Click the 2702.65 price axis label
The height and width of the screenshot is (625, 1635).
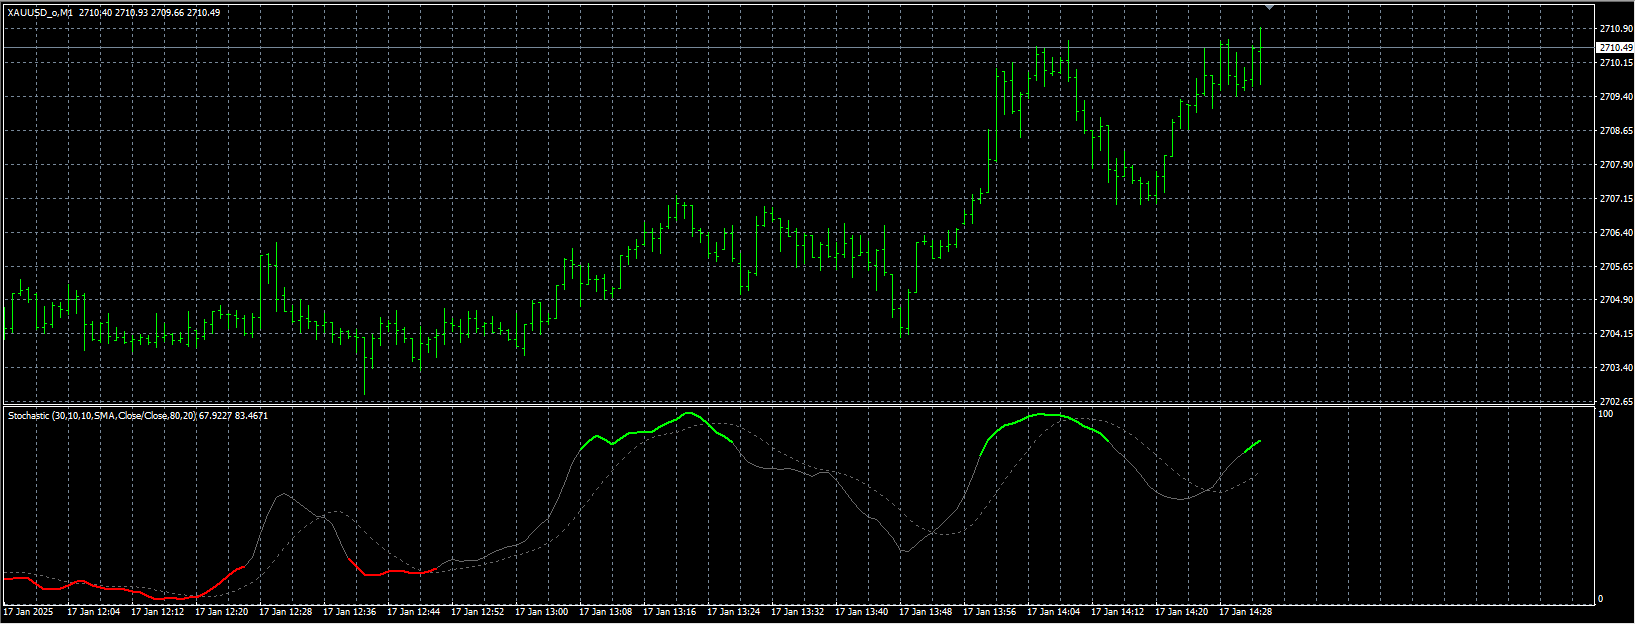tap(1615, 400)
